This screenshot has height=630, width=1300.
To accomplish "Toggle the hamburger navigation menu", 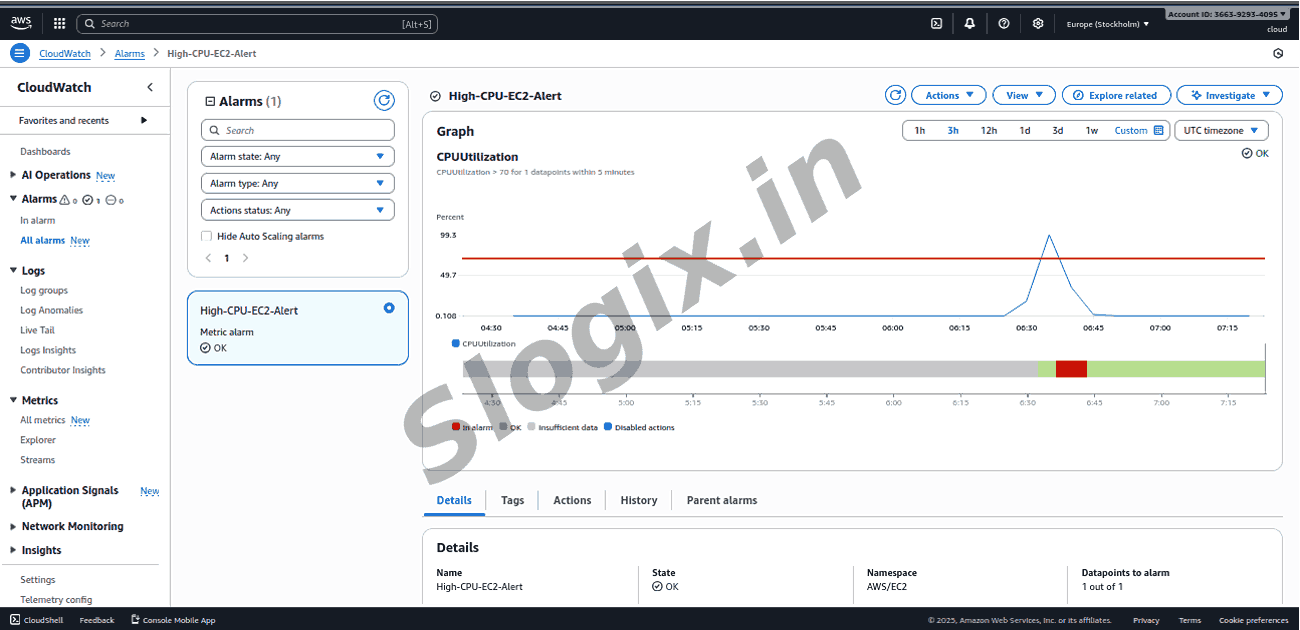I will point(20,53).
